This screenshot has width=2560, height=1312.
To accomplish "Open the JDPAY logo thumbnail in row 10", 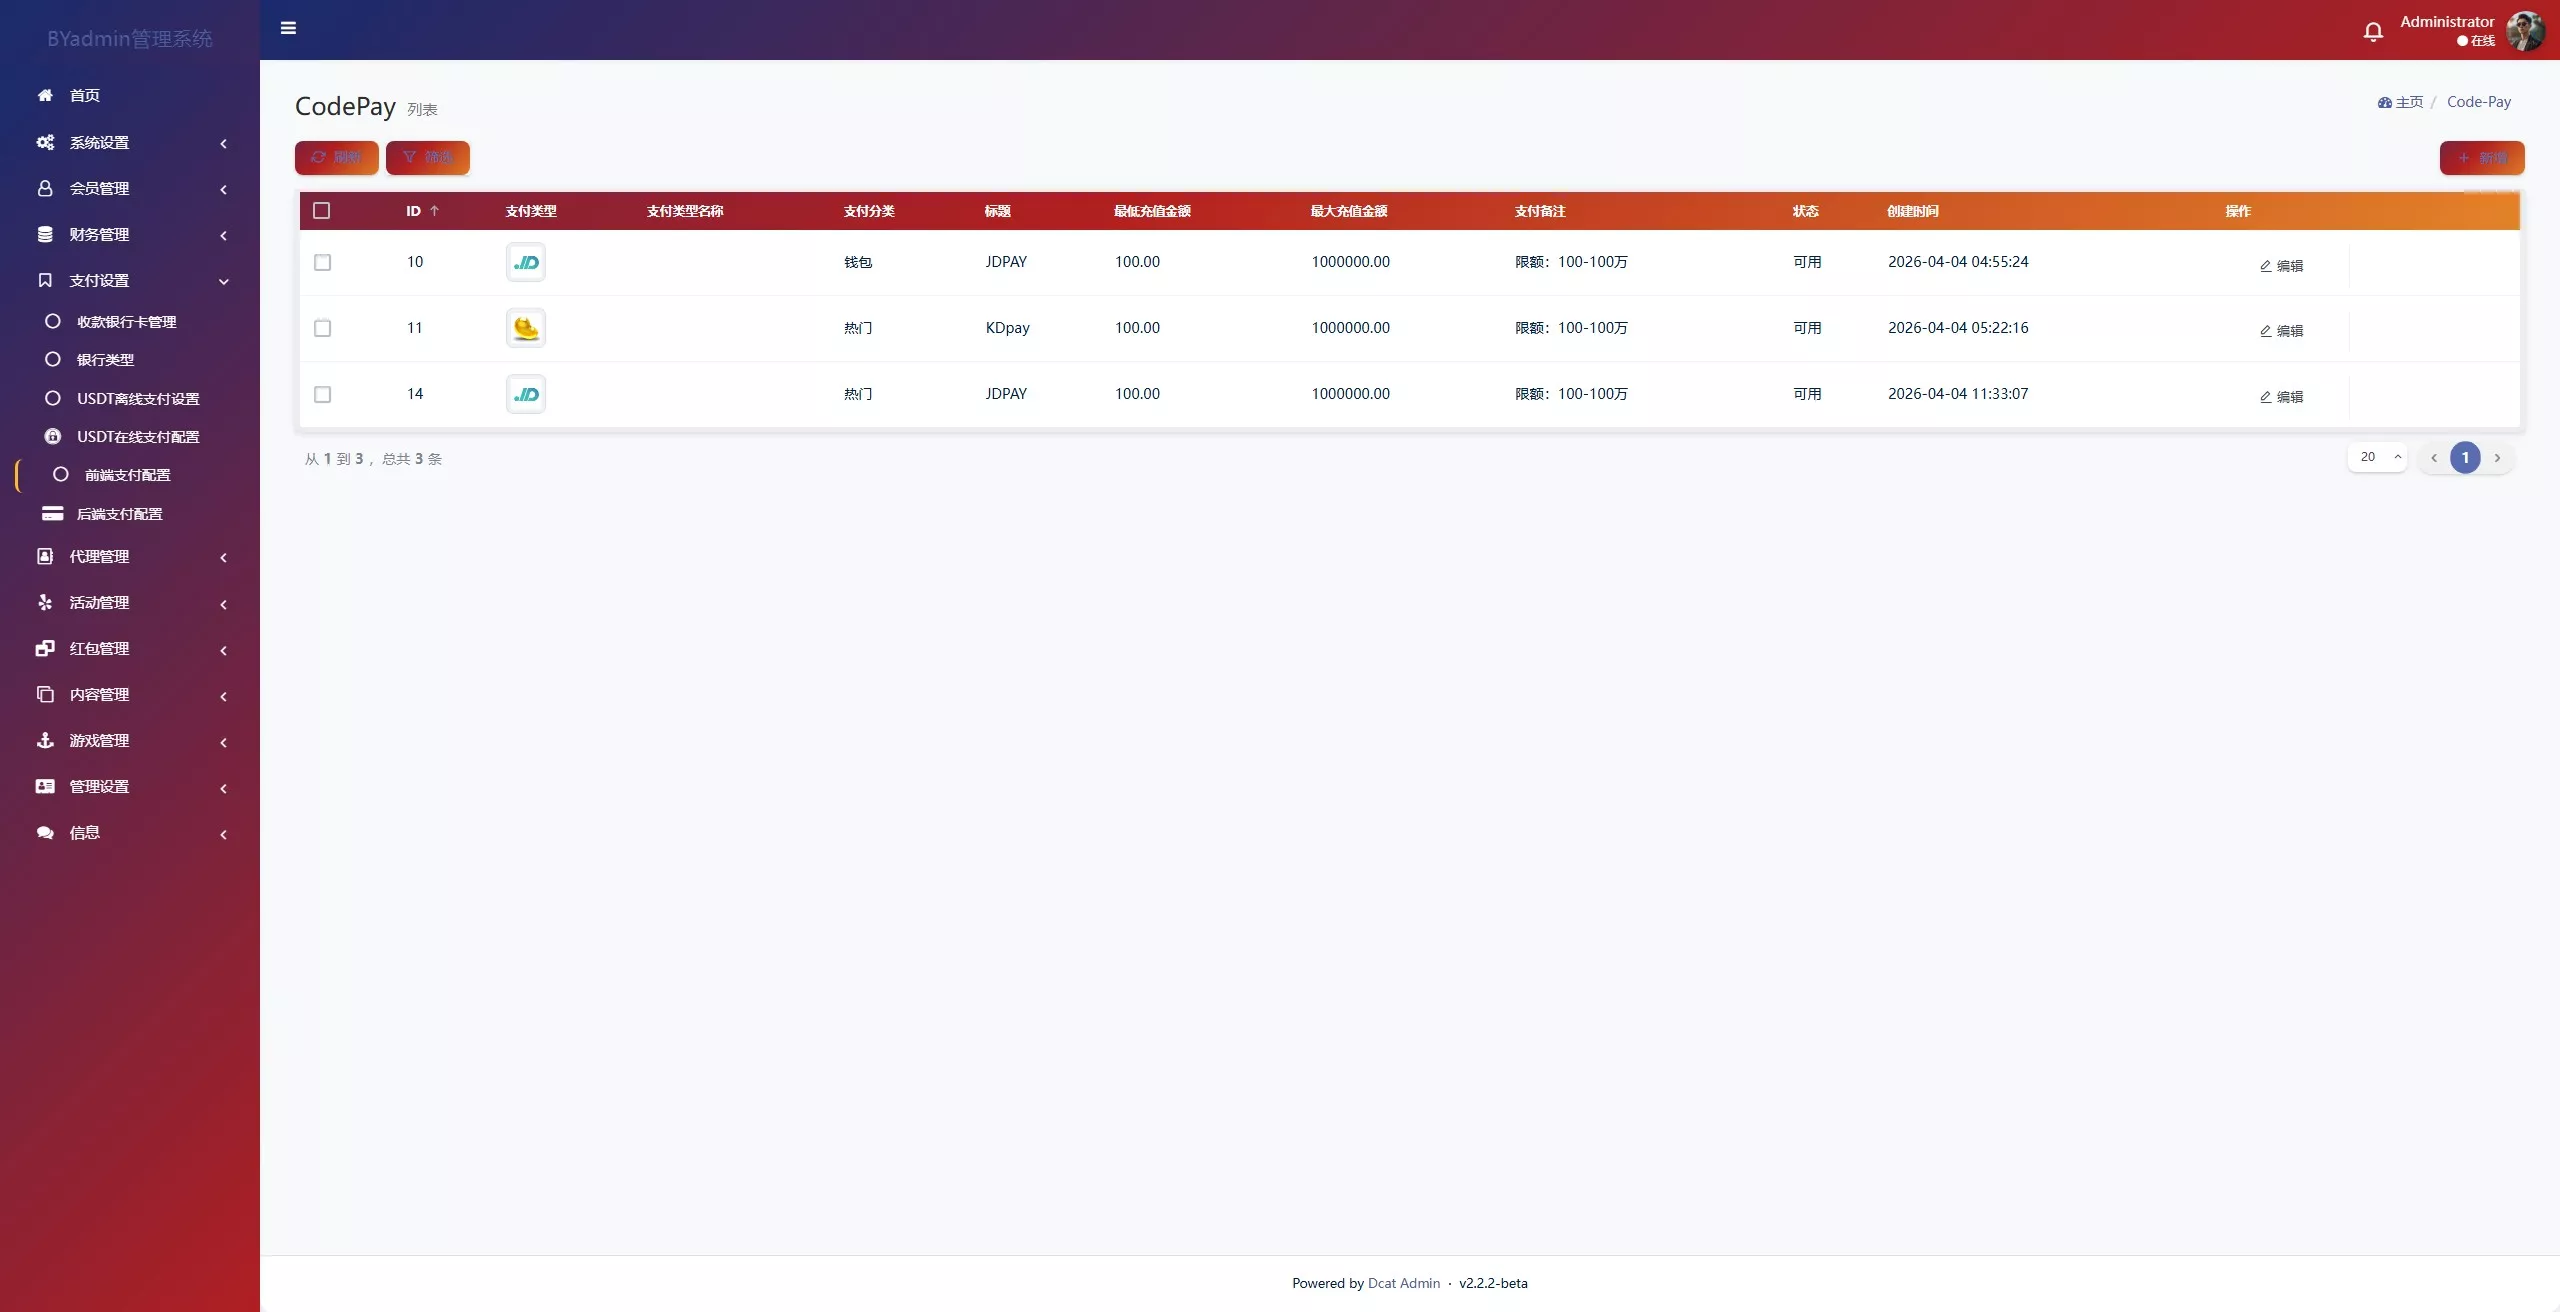I will [x=526, y=262].
